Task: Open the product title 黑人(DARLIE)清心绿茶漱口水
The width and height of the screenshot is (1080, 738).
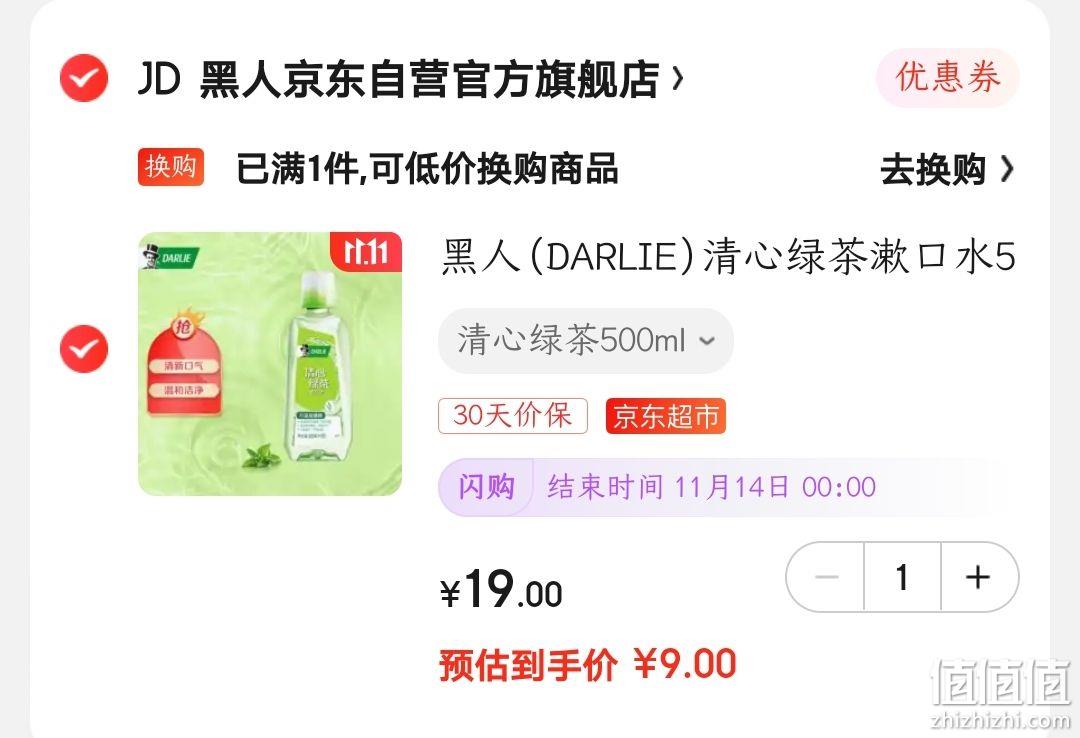Action: [x=728, y=257]
